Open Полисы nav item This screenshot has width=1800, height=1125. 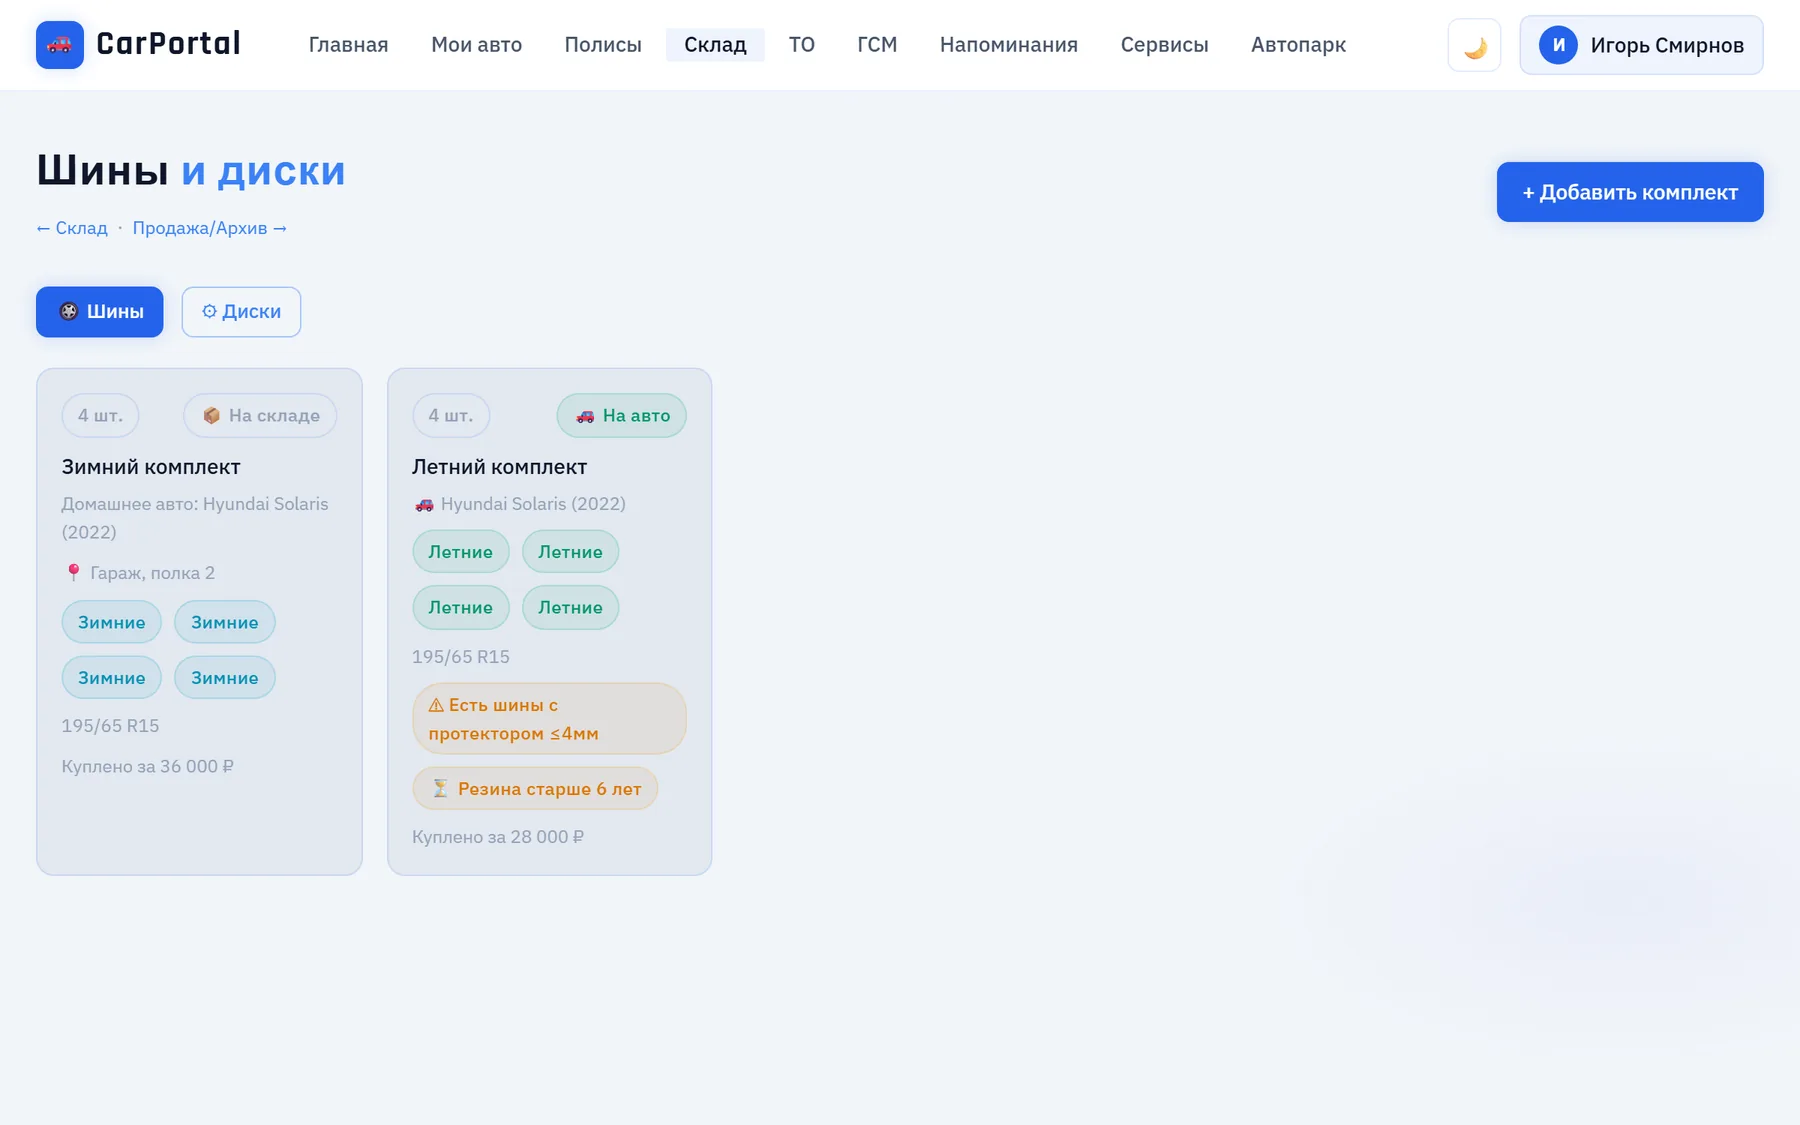coord(603,45)
